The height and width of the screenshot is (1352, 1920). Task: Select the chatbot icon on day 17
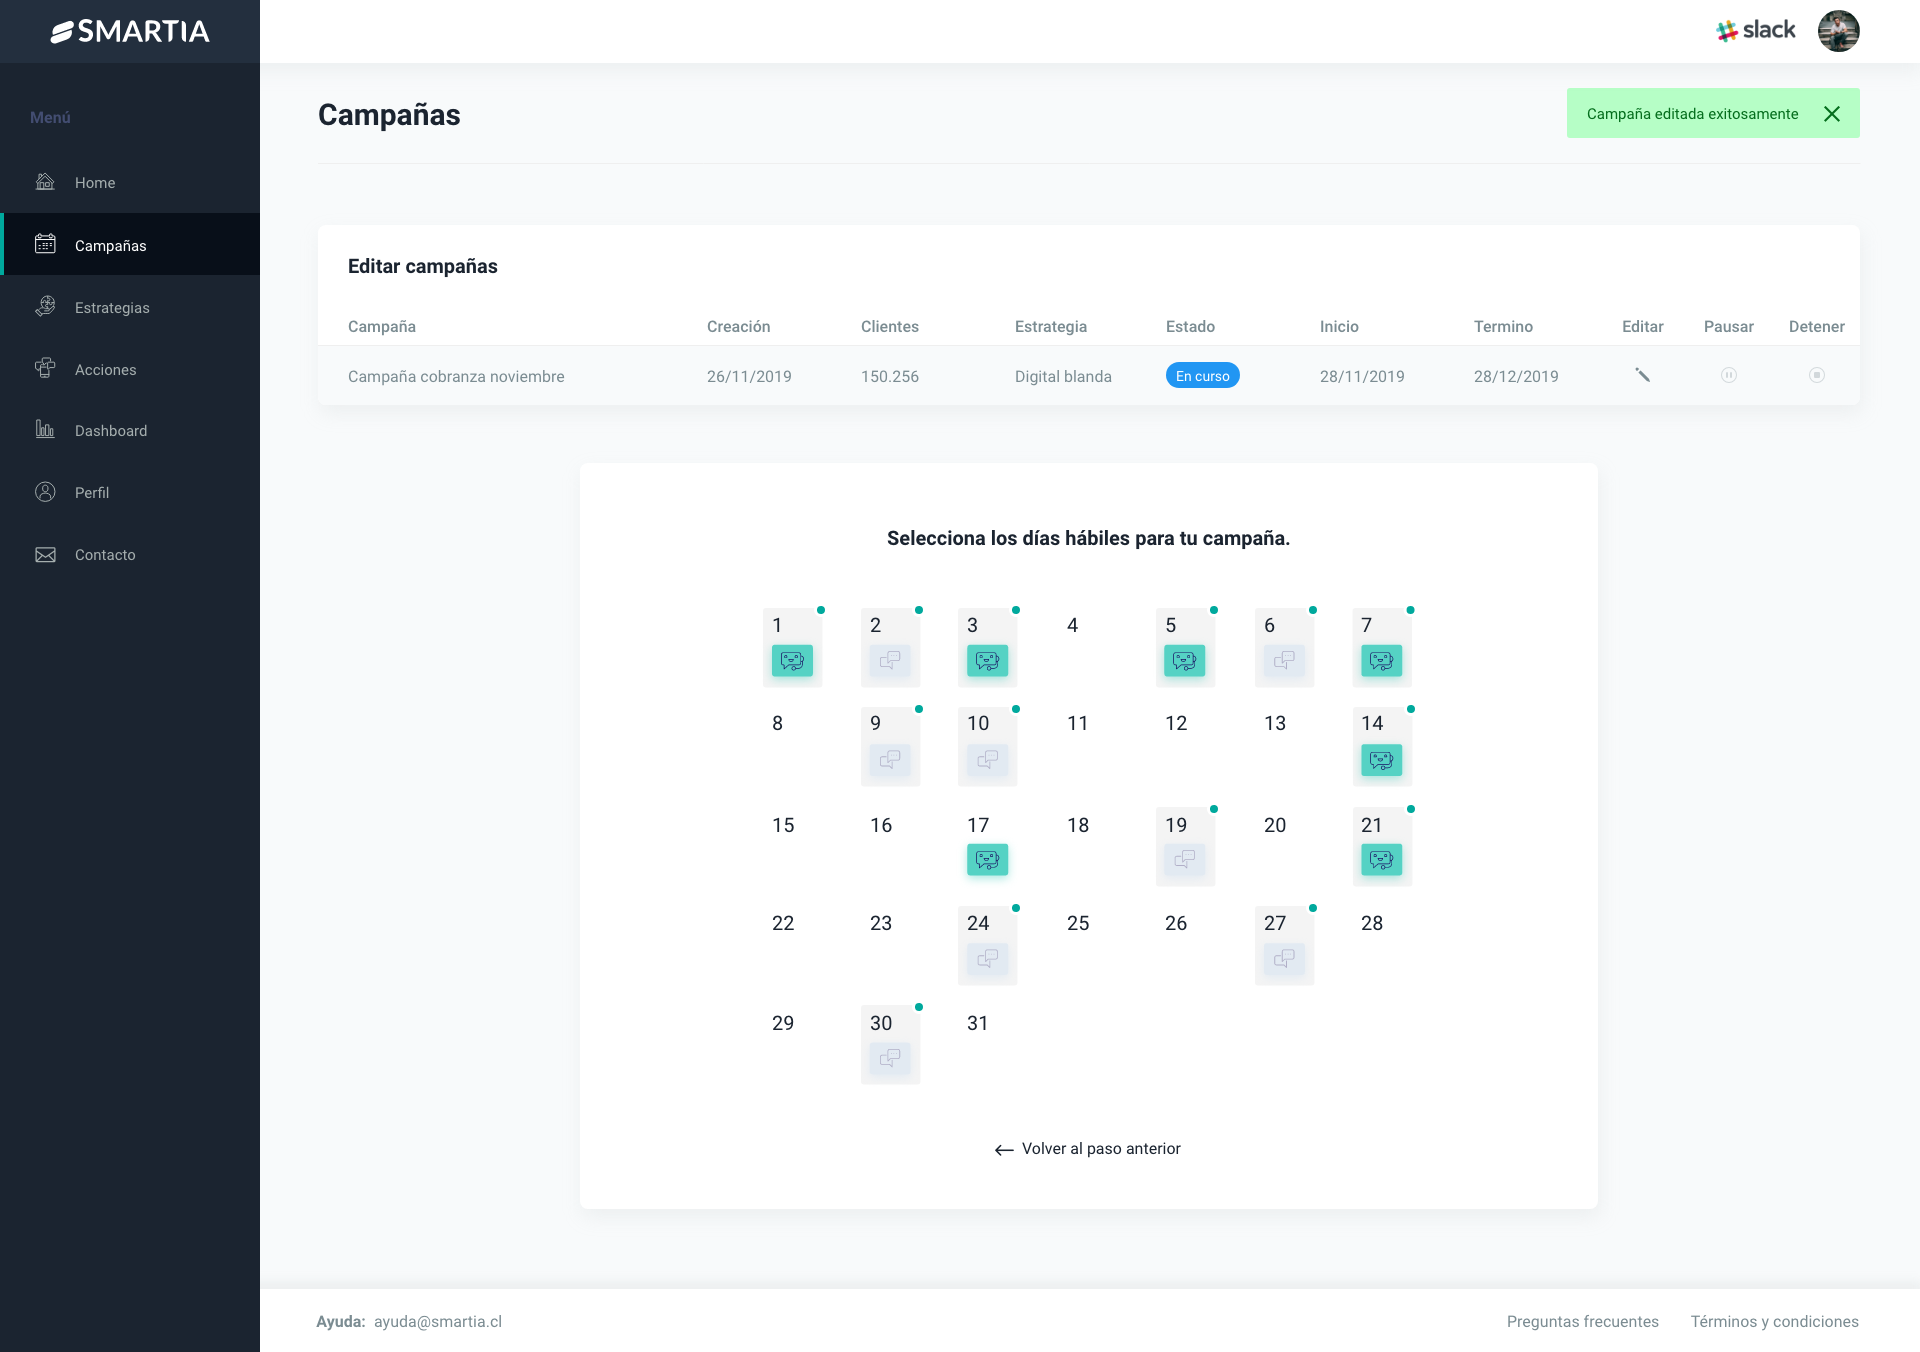click(x=987, y=858)
